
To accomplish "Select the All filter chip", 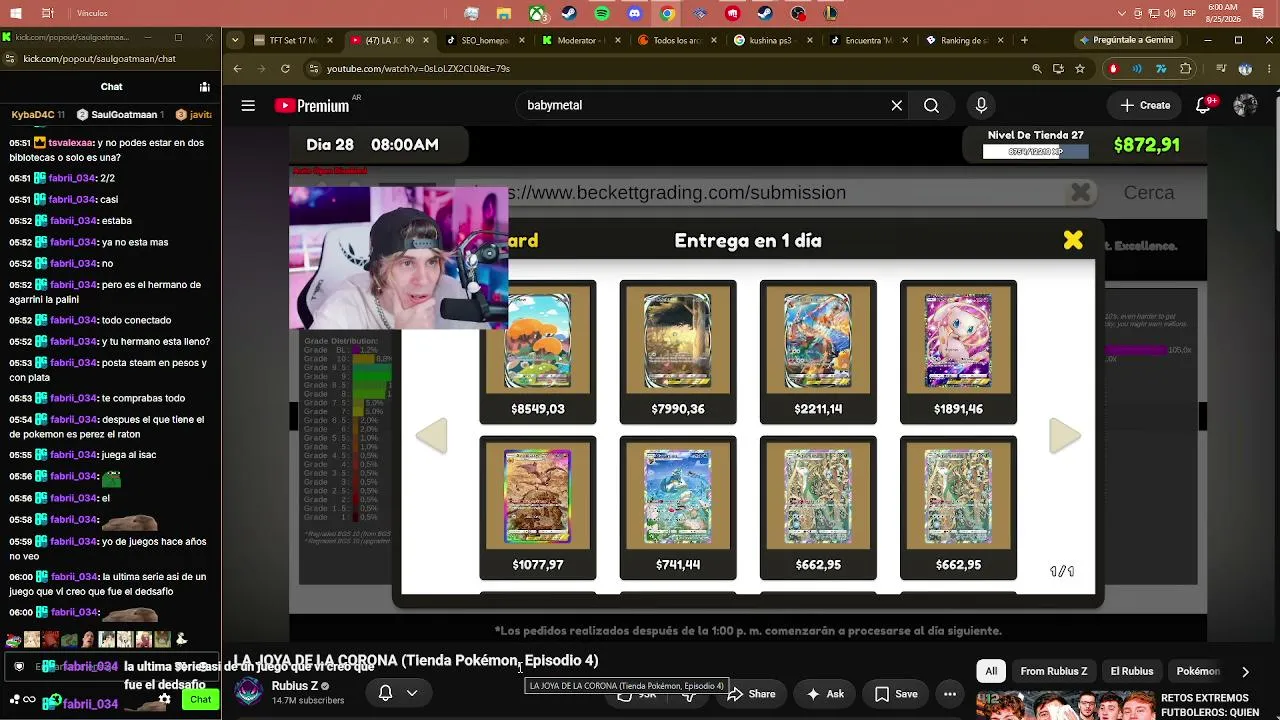I will coord(991,671).
